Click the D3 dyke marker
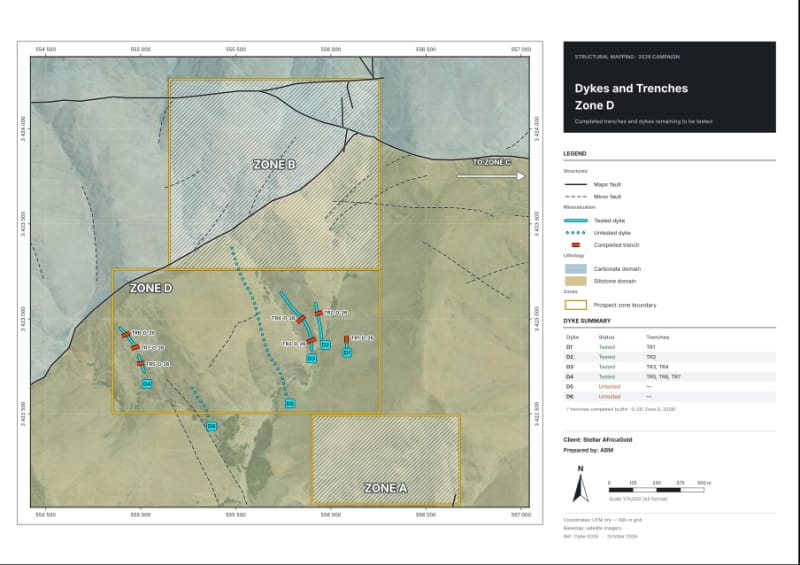800x565 pixels. coord(311,358)
